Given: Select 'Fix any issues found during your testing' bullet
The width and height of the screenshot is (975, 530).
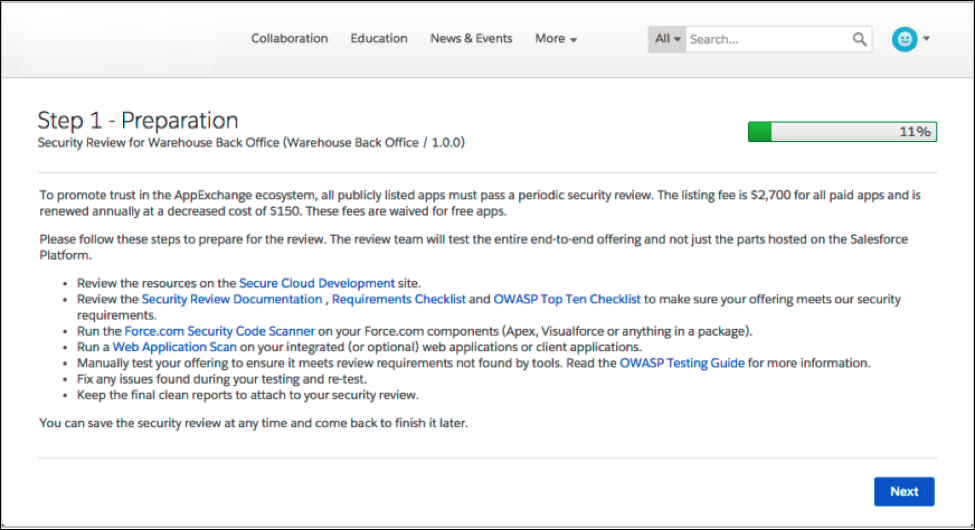Looking at the screenshot, I should 222,379.
